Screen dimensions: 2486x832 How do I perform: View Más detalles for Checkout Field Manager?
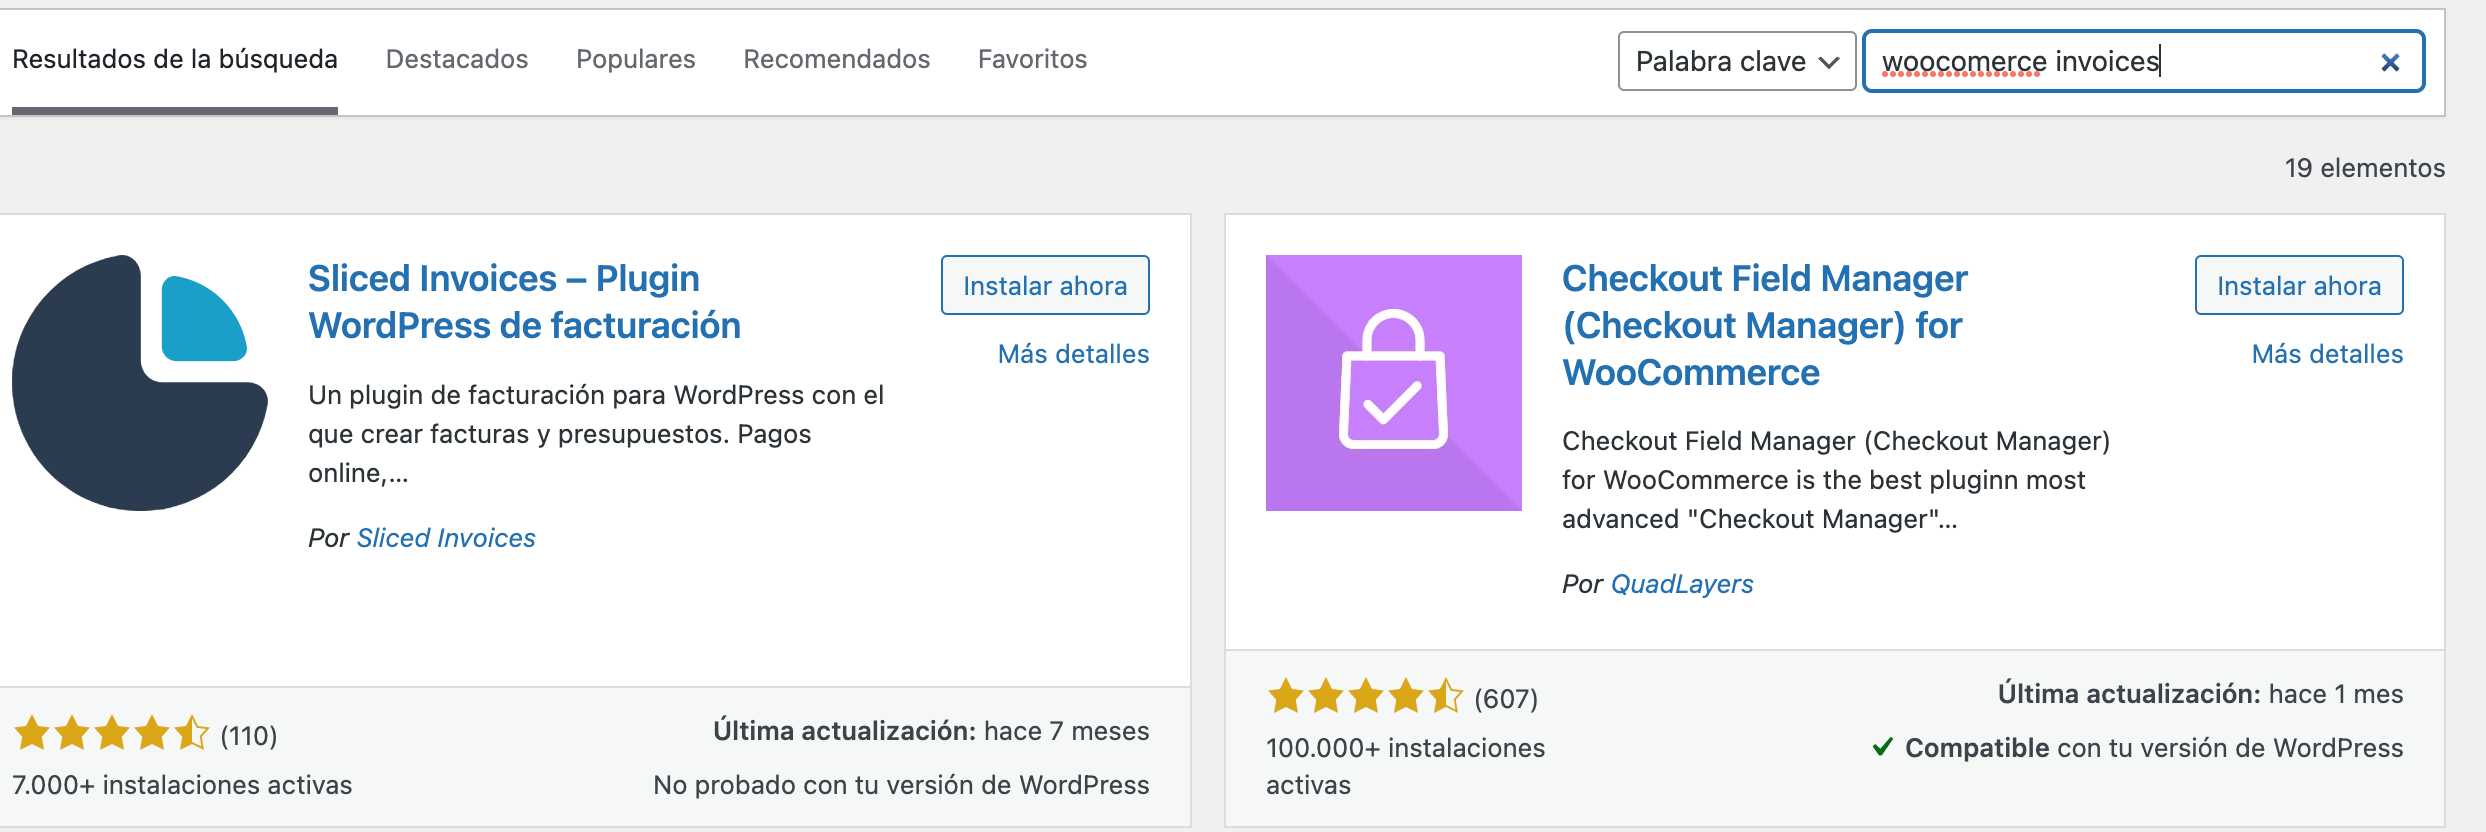2327,354
